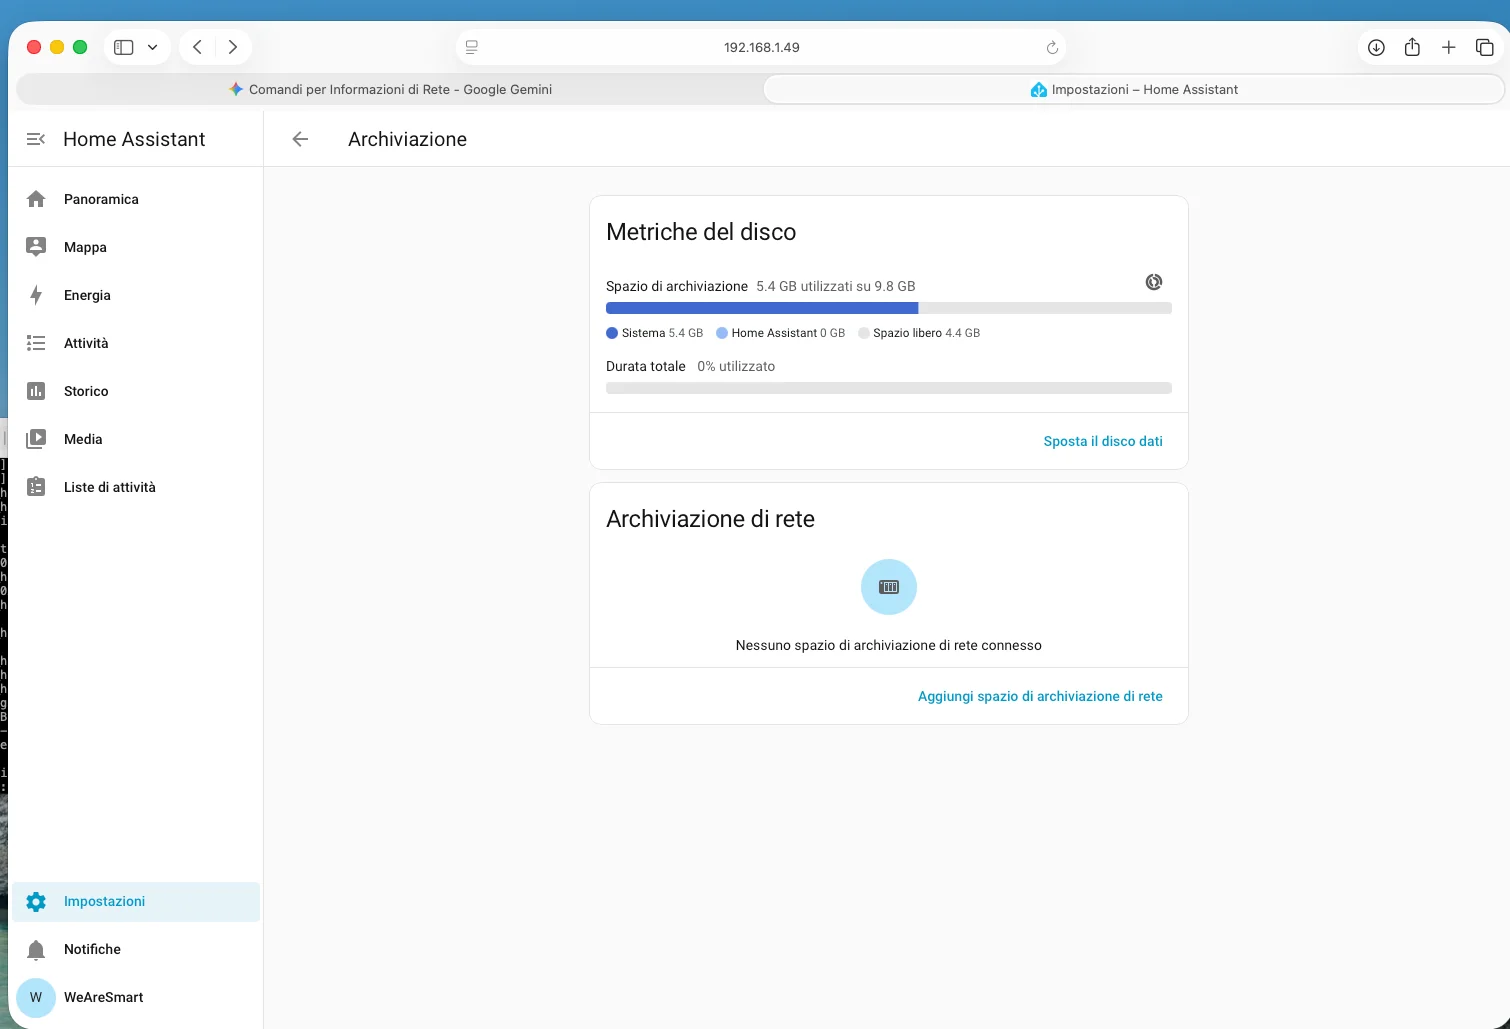Click the Durata totale label
Viewport: 1510px width, 1029px height.
(646, 366)
